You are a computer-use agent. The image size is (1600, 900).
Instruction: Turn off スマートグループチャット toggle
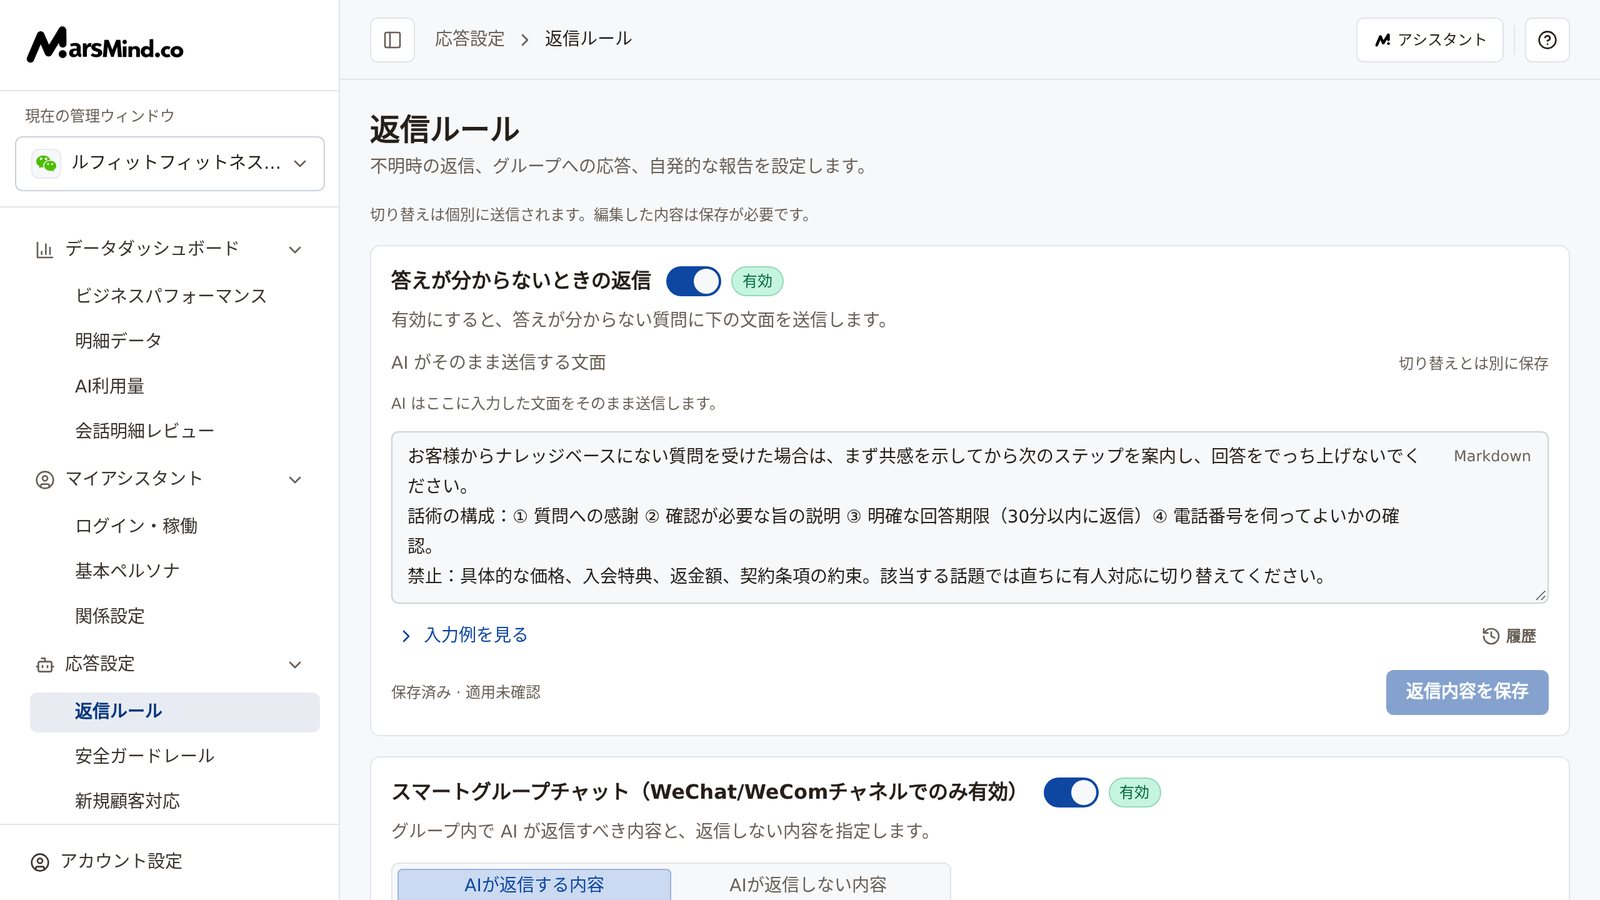pyautogui.click(x=1070, y=792)
